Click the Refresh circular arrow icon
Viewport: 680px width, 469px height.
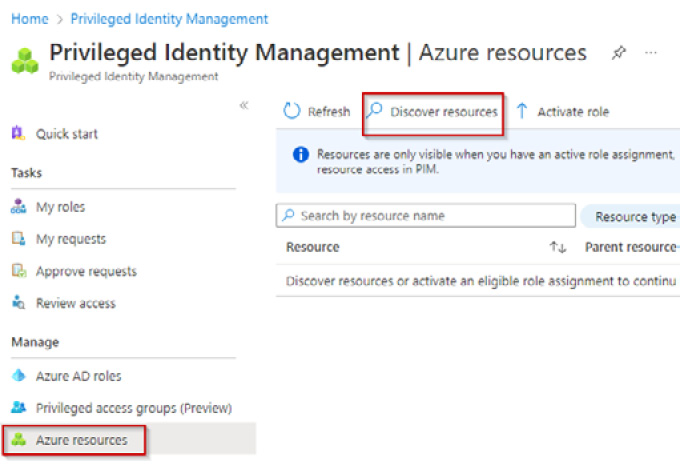click(291, 111)
